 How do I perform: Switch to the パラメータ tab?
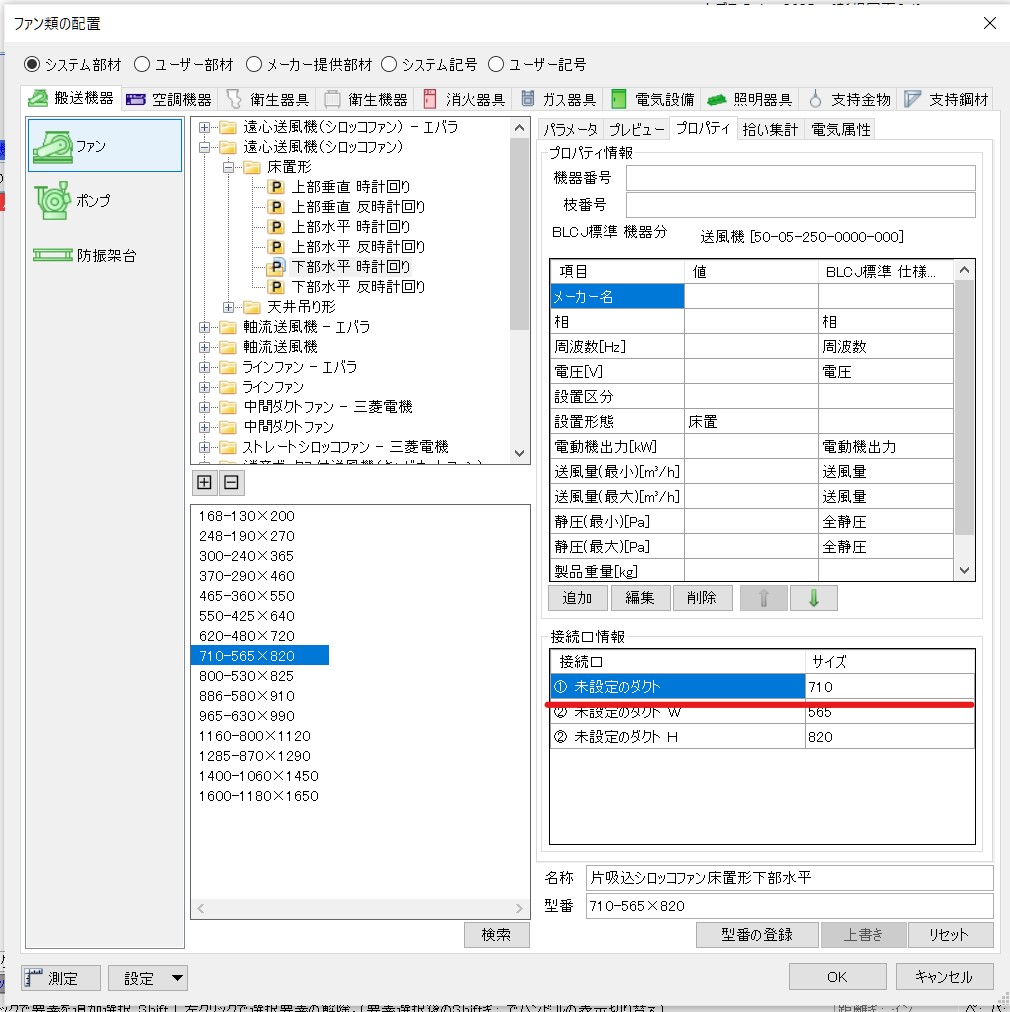click(x=570, y=129)
